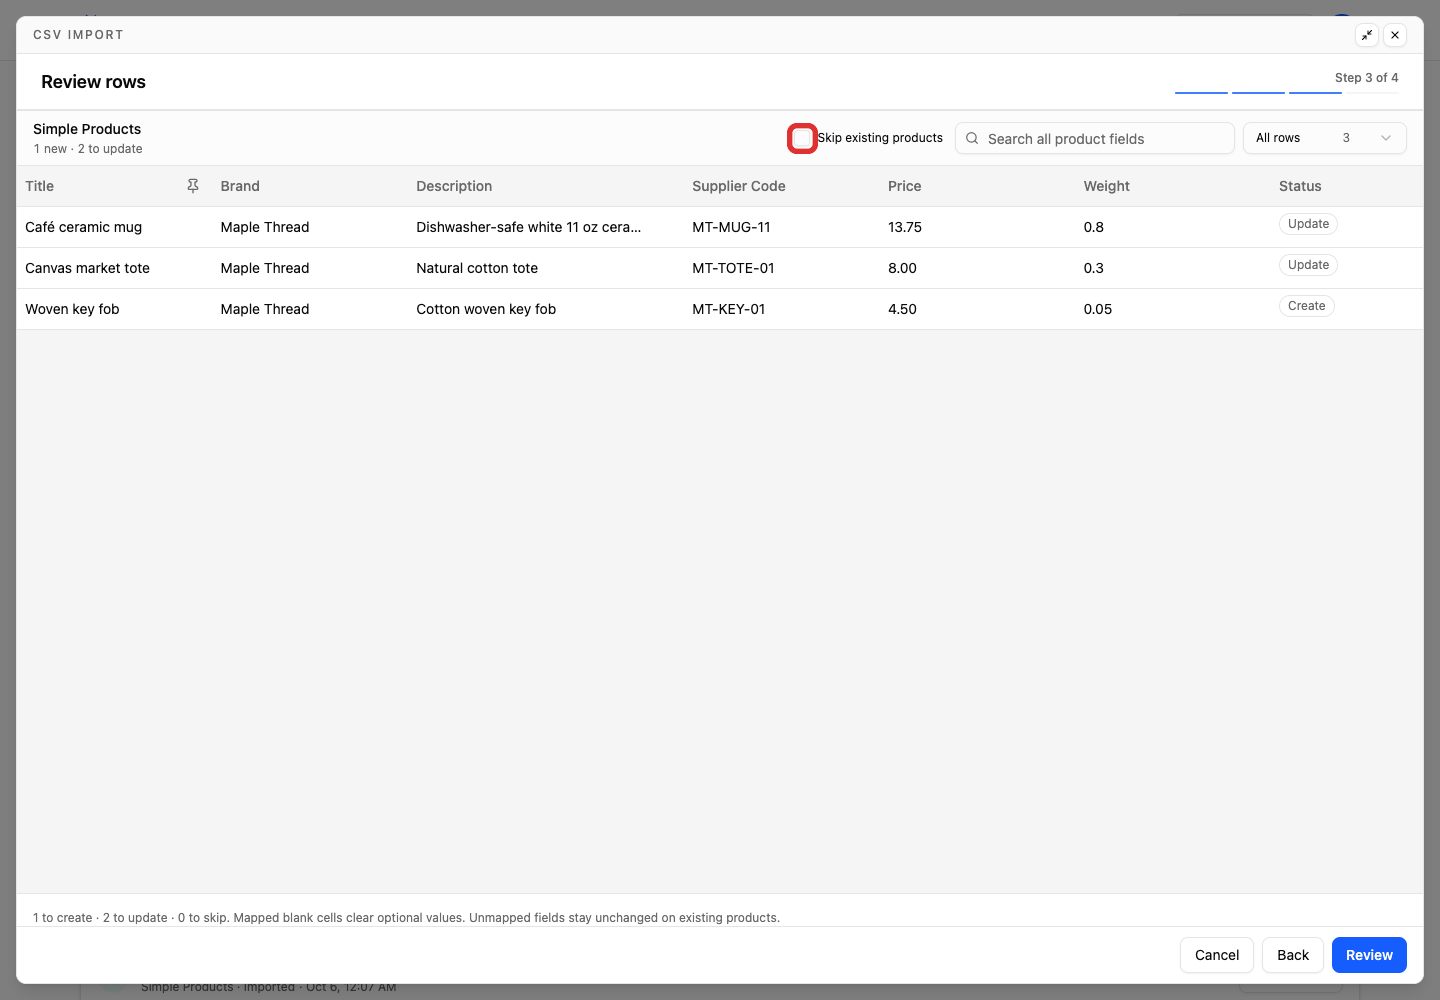Image resolution: width=1440 pixels, height=1000 pixels.
Task: Click Maple Thread brand in Woven key fob row
Action: [x=265, y=309]
